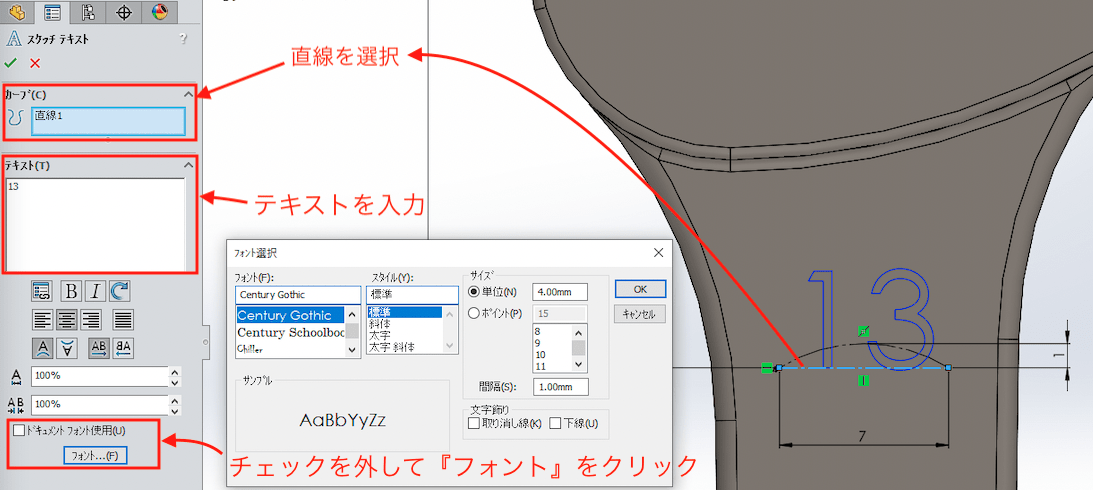Toggle ドキュメント フォント使用(U) checkbox
This screenshot has width=1093, height=490.
[19, 431]
